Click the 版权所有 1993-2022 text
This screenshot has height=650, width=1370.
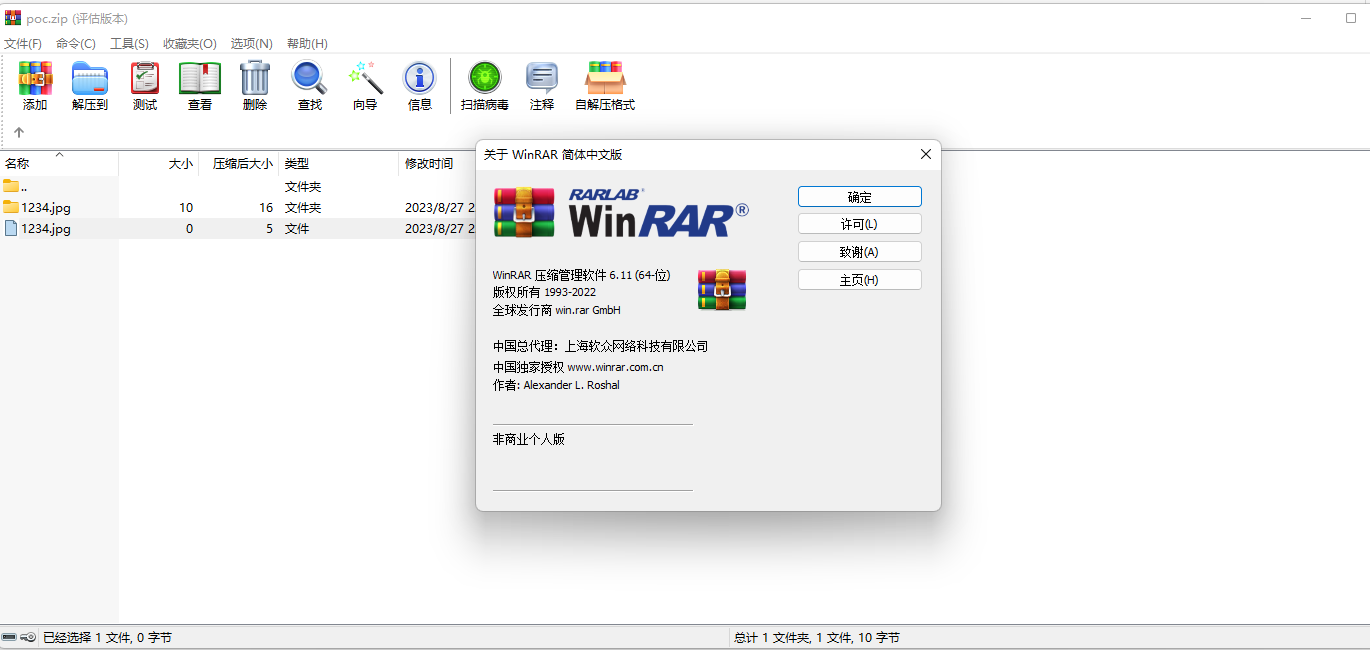544,292
